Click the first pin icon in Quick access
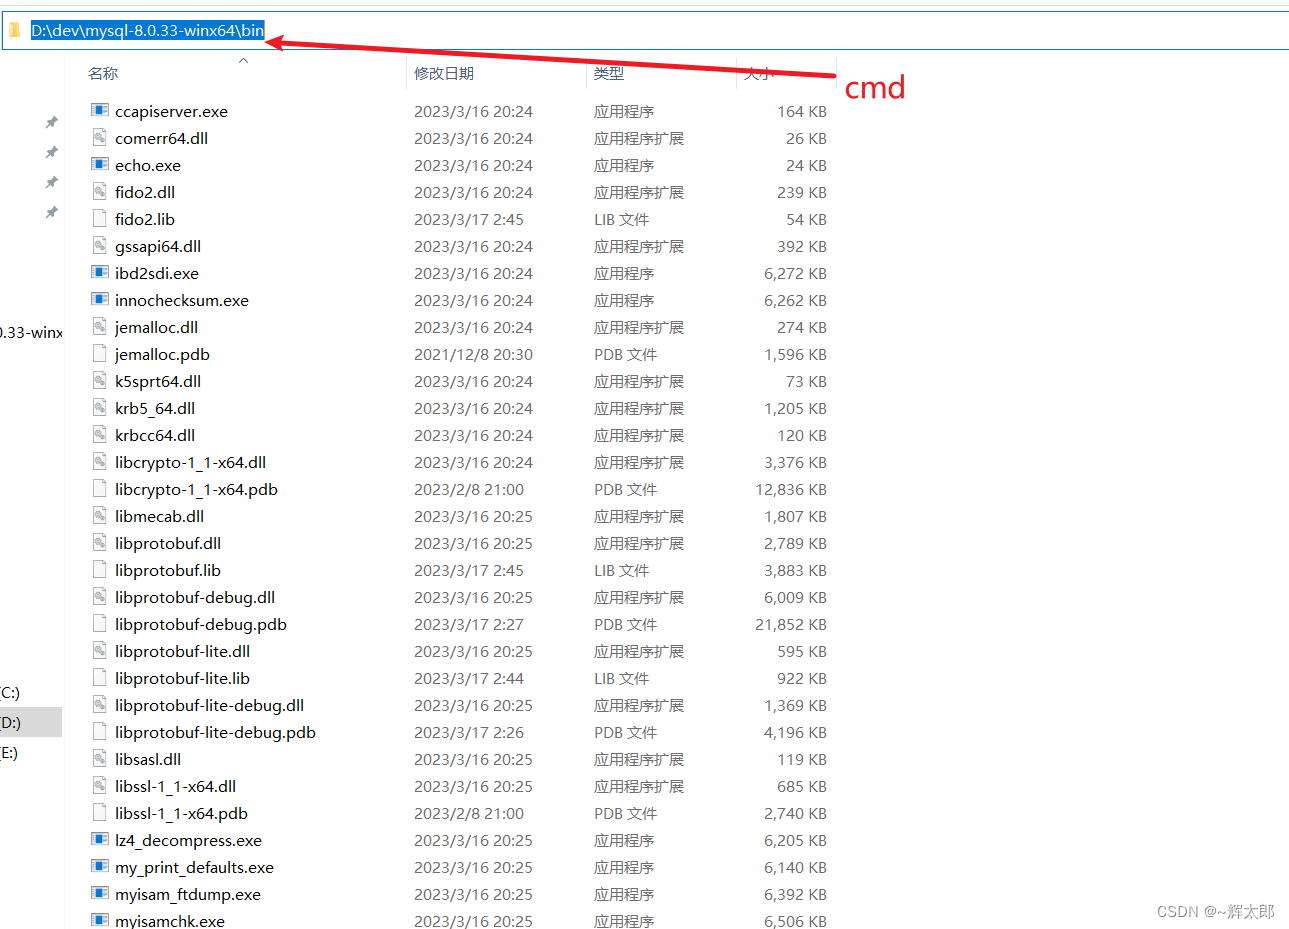Image resolution: width=1289 pixels, height=929 pixels. click(x=52, y=122)
